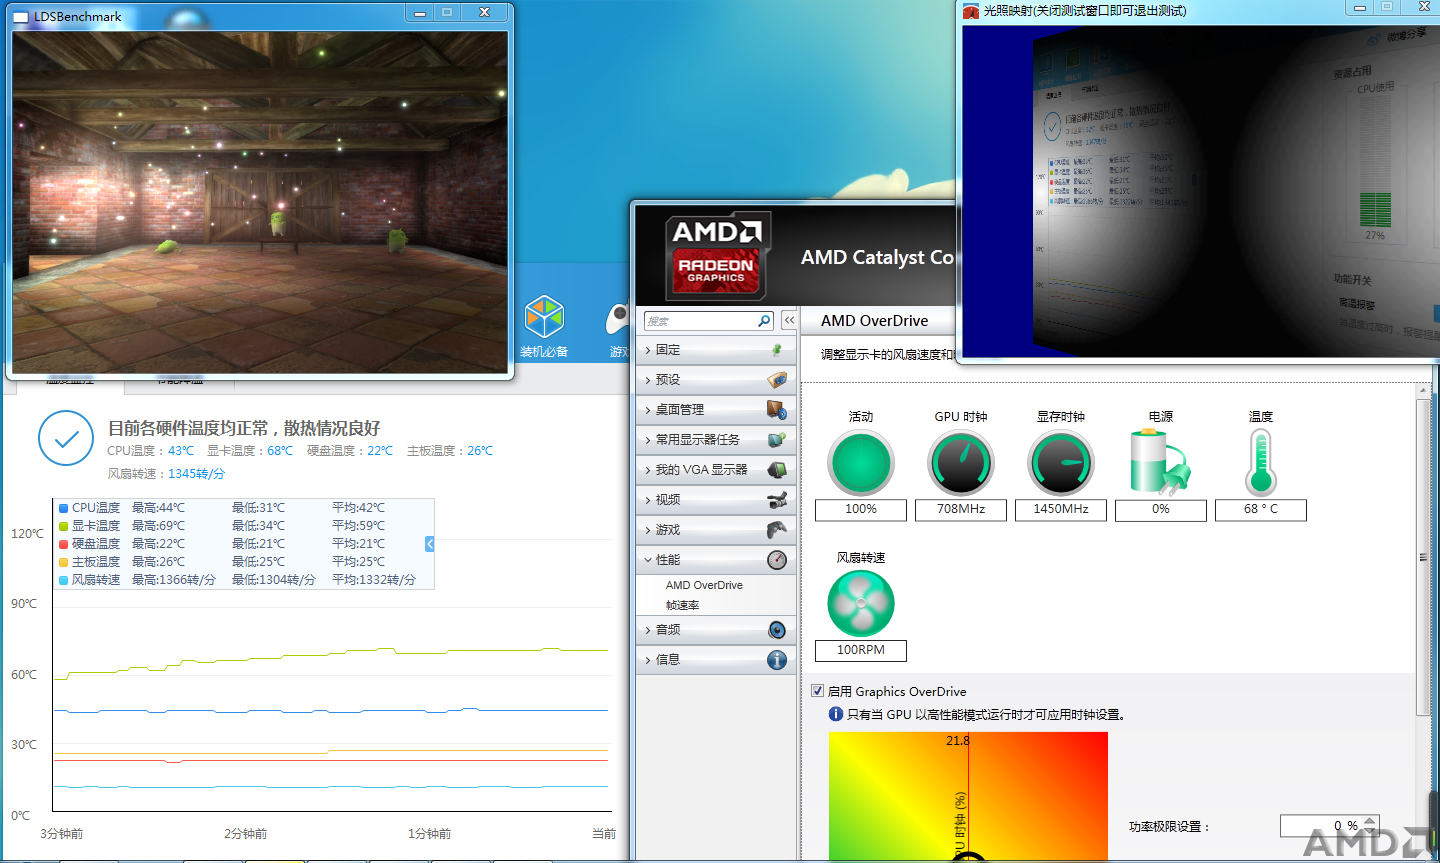Click the 我的 VGA 显示器 monitor icon
The width and height of the screenshot is (1440, 863).
[777, 470]
